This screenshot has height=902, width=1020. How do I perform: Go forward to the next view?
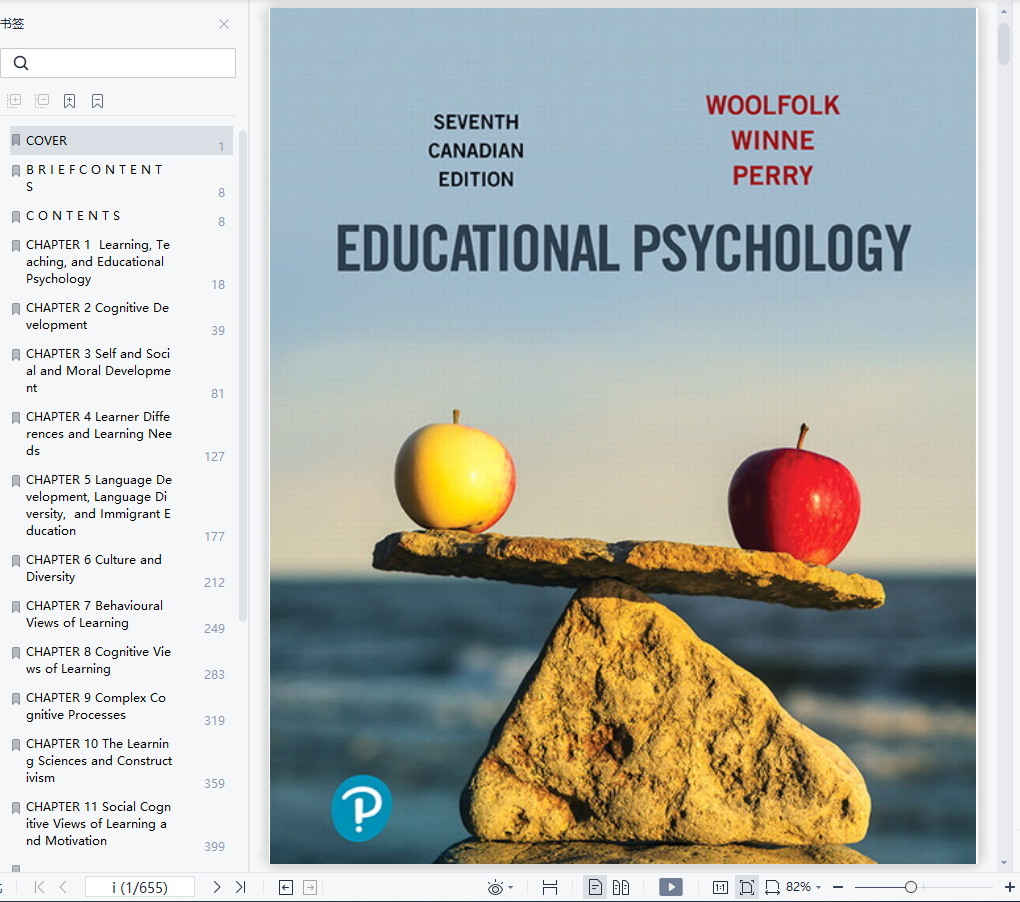click(x=310, y=887)
